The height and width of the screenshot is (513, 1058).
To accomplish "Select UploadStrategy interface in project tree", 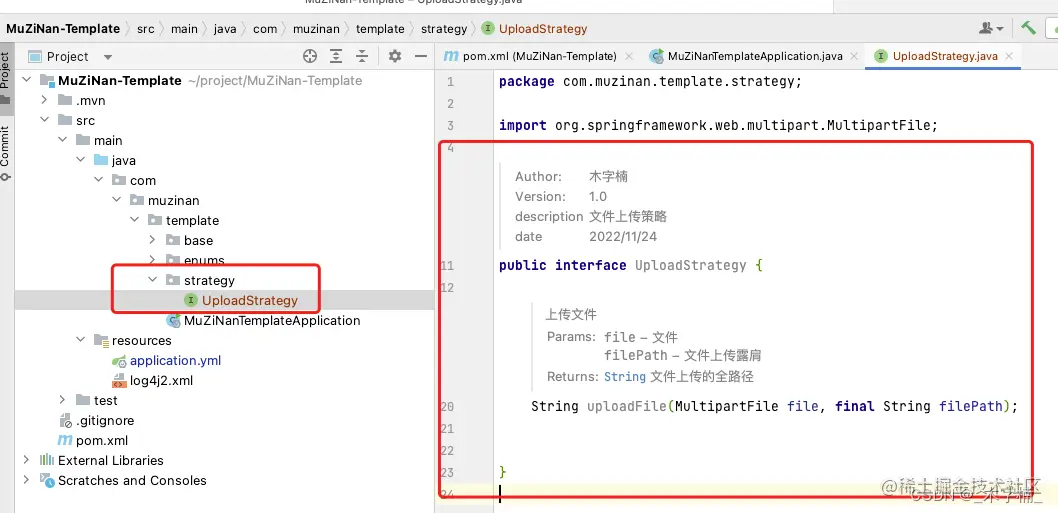I will pyautogui.click(x=225, y=300).
